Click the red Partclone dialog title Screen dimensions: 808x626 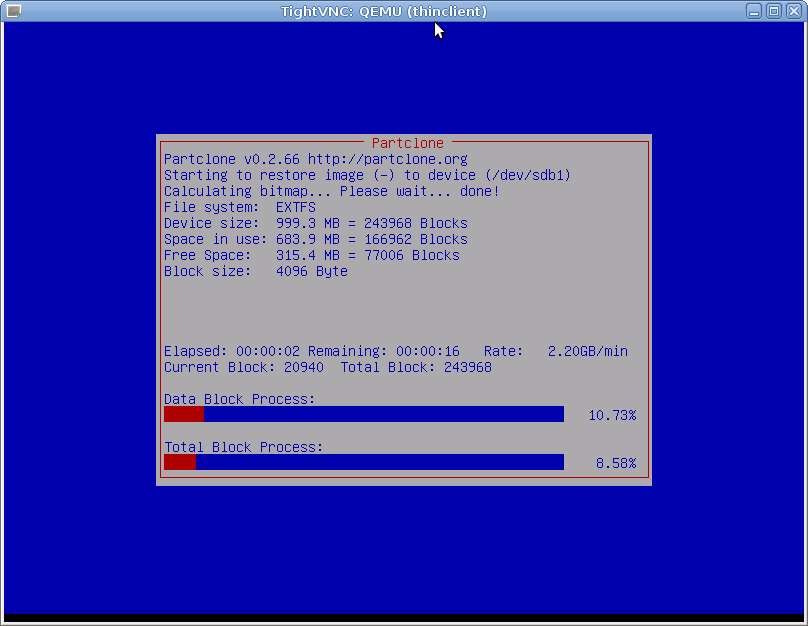(x=408, y=143)
